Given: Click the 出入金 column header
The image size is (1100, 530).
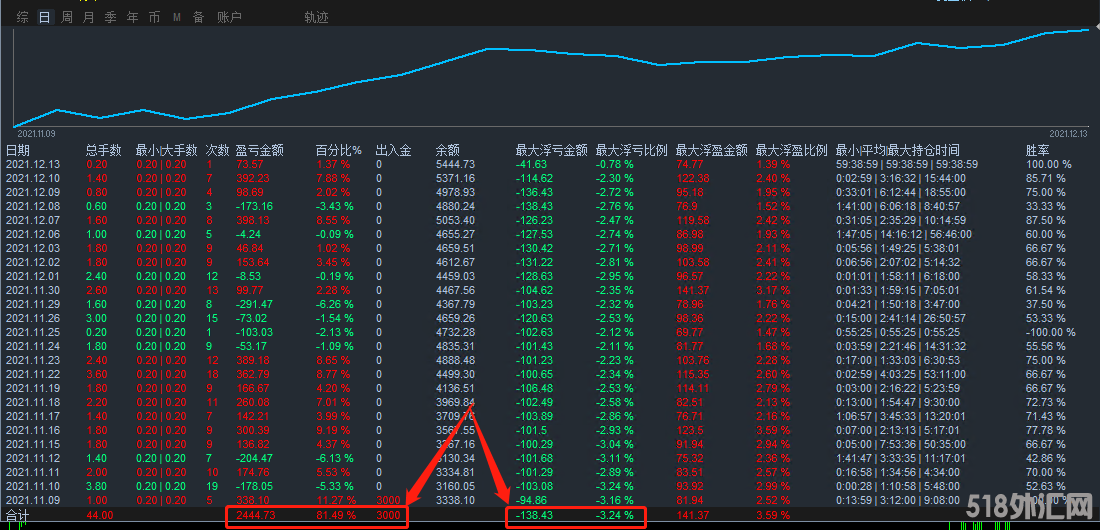Looking at the screenshot, I should [x=393, y=150].
